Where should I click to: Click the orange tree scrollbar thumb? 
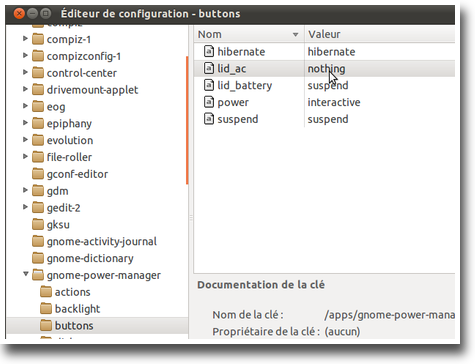click(x=187, y=120)
